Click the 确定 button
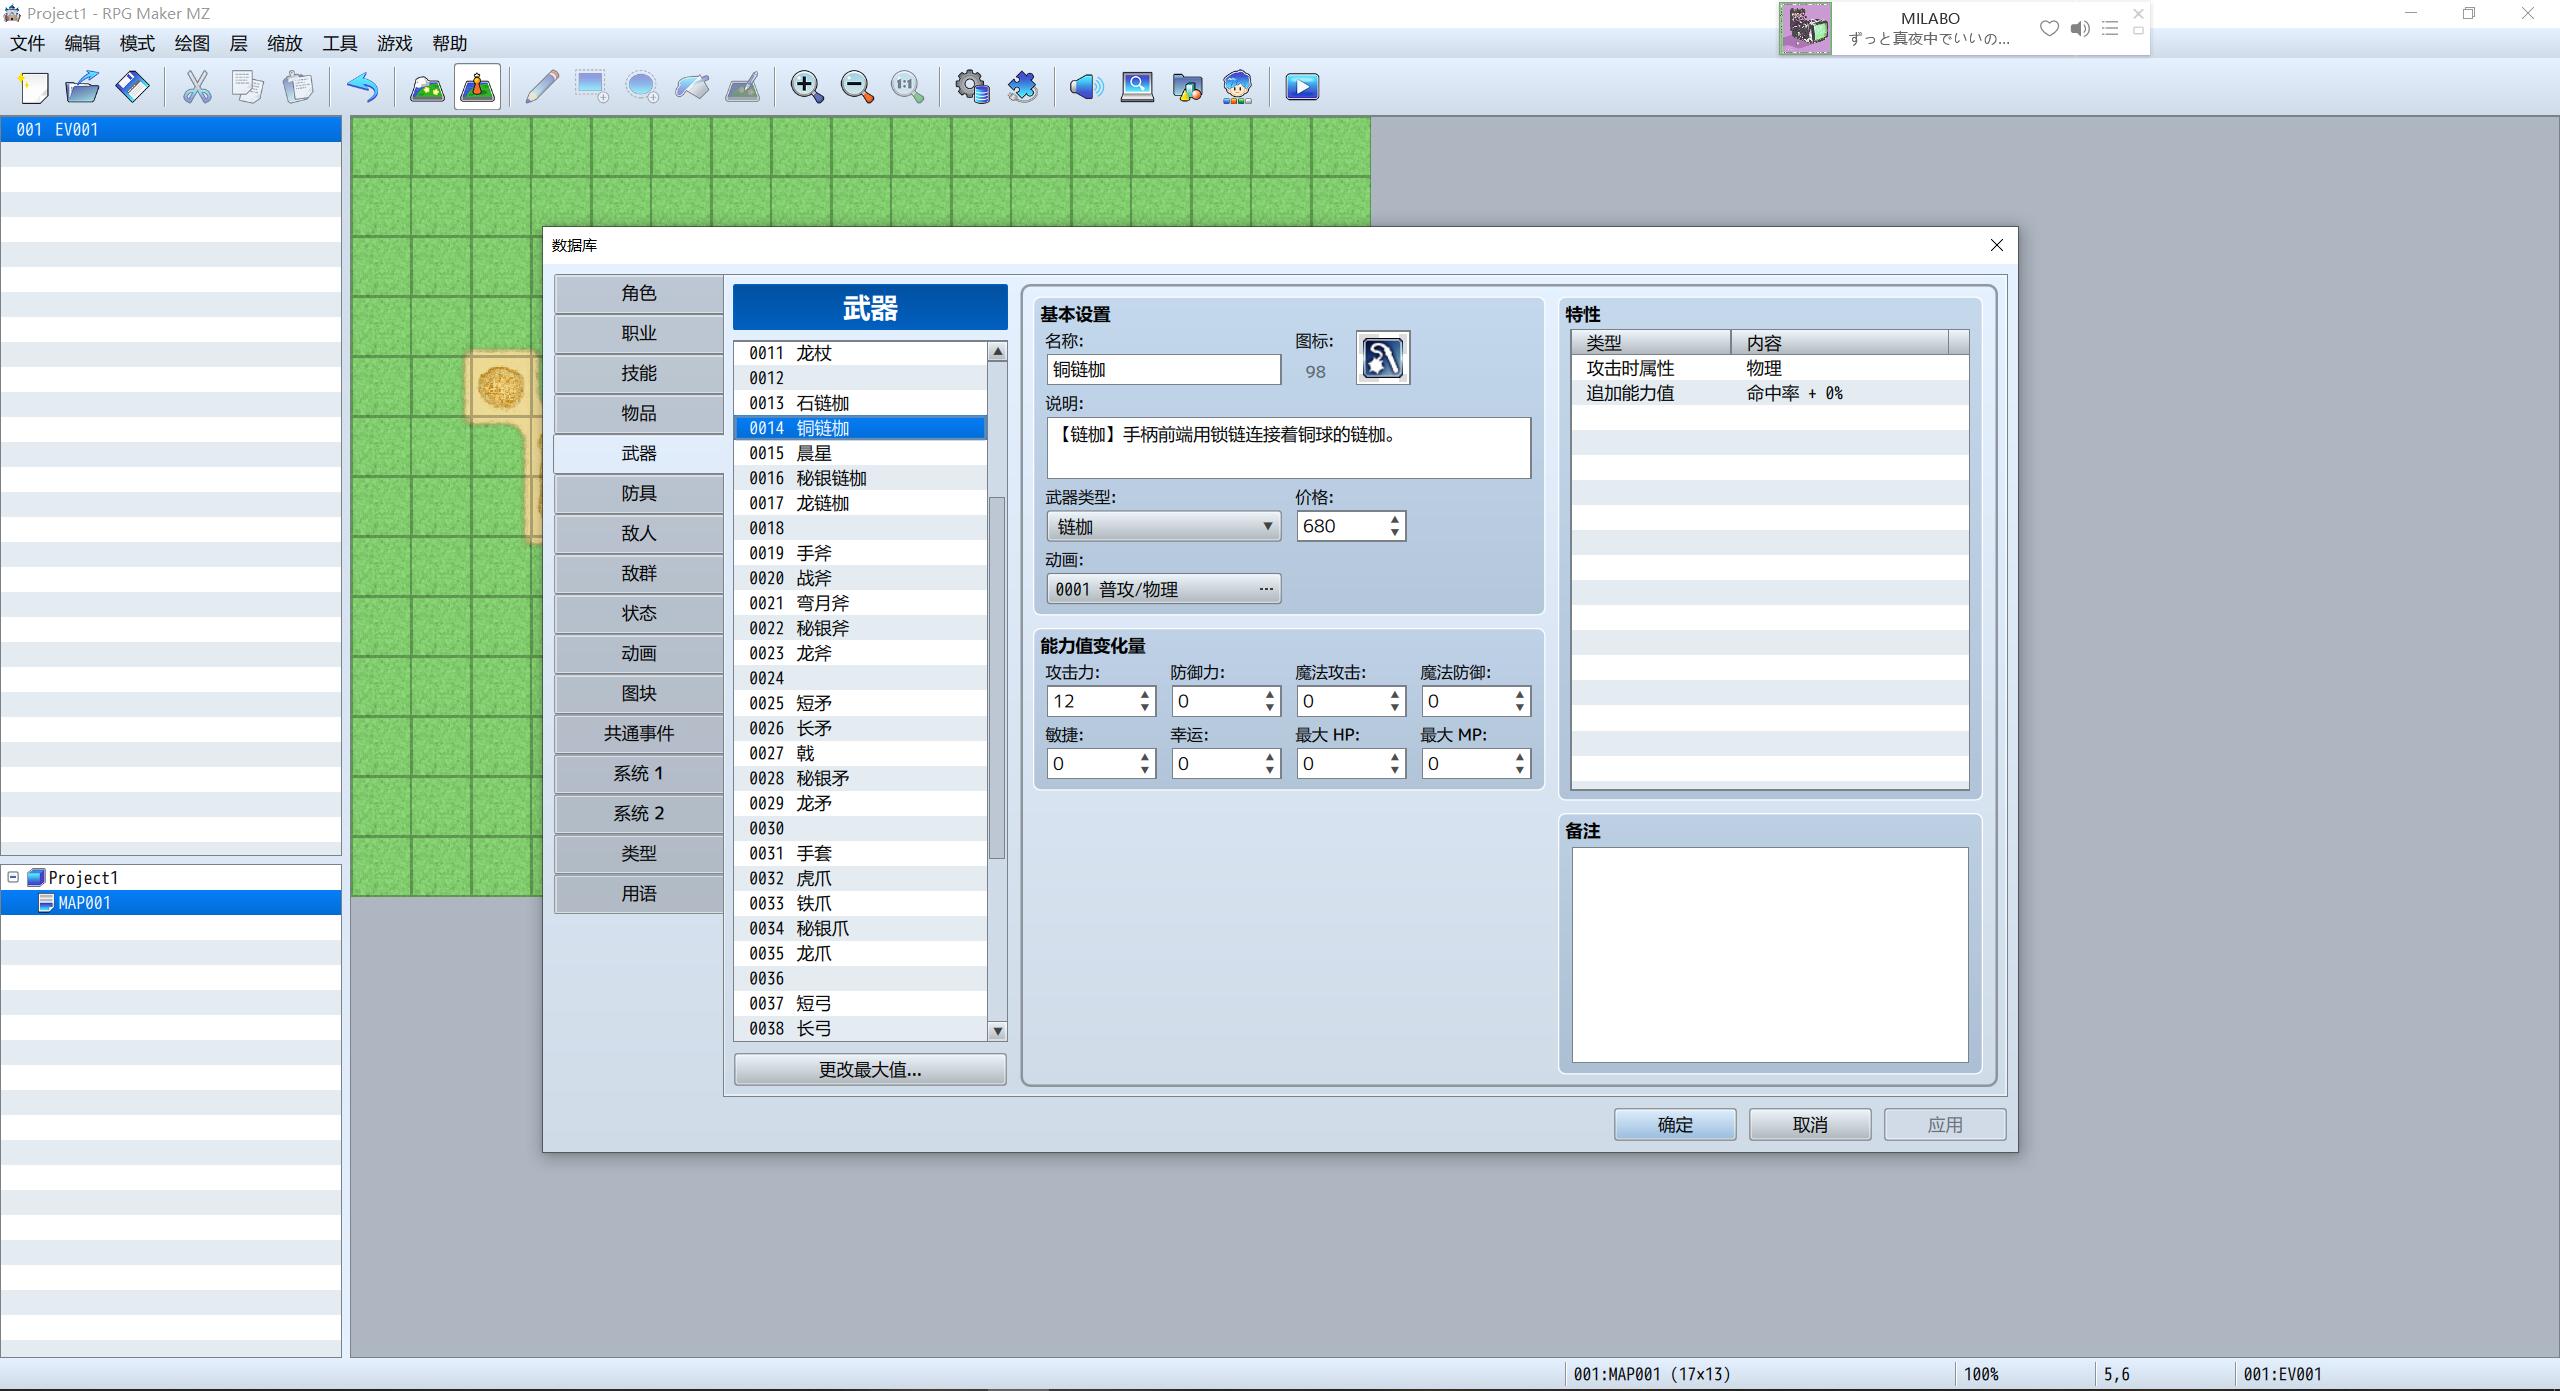 pos(1675,1124)
